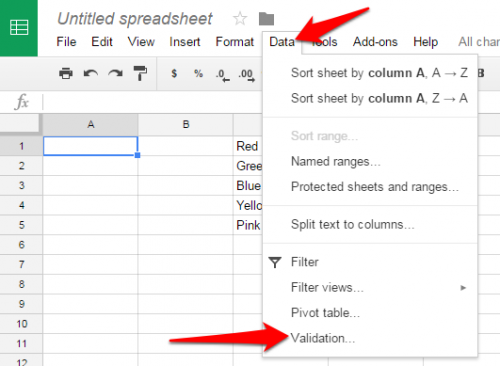Screen dimensions: 500x366
Task: Select the Paint format tool
Action: (140, 73)
